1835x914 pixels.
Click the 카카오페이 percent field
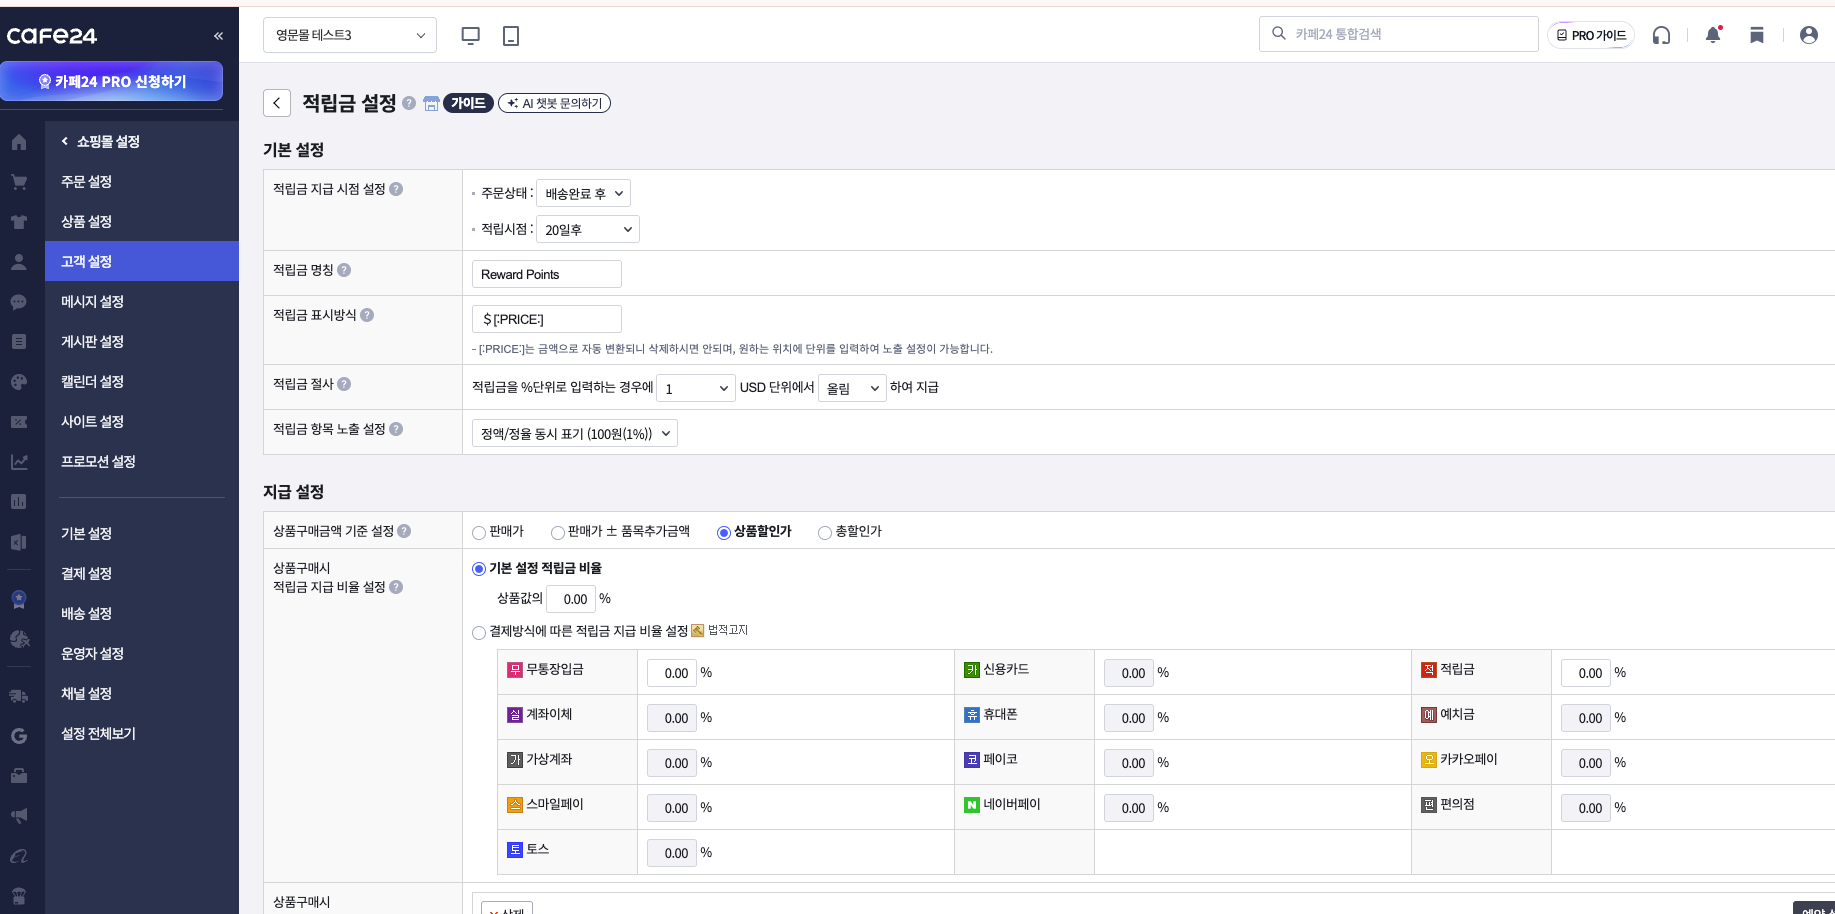click(1586, 763)
